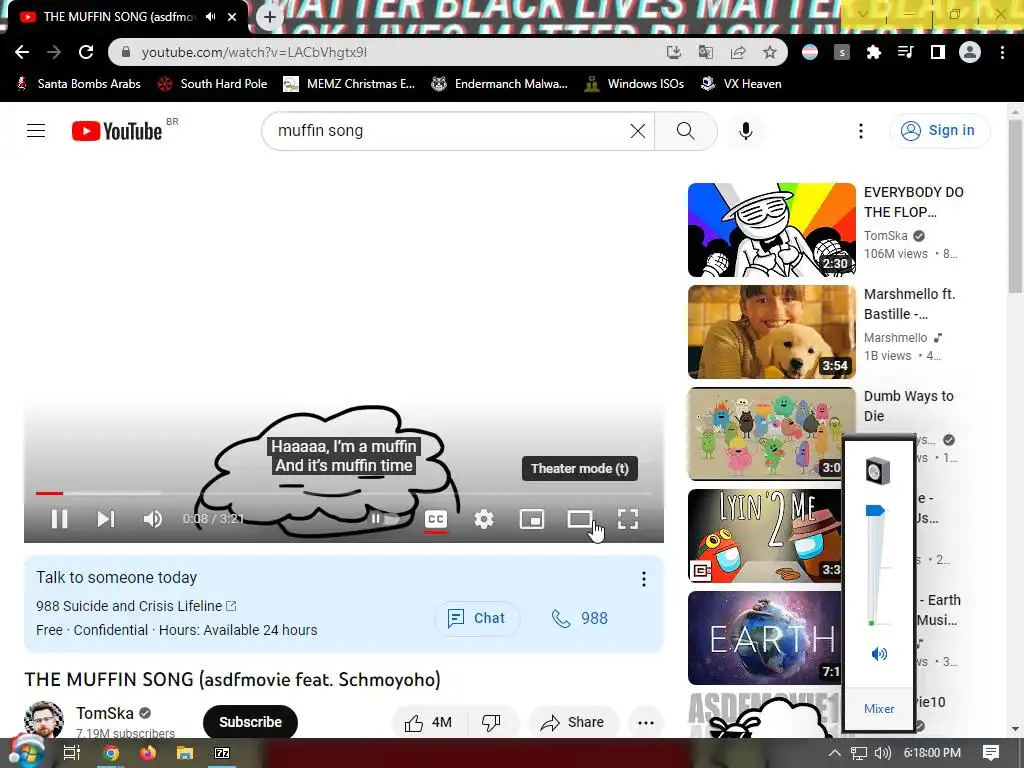Open Chrome three-dot menu
The image size is (1024, 768).
point(1002,52)
